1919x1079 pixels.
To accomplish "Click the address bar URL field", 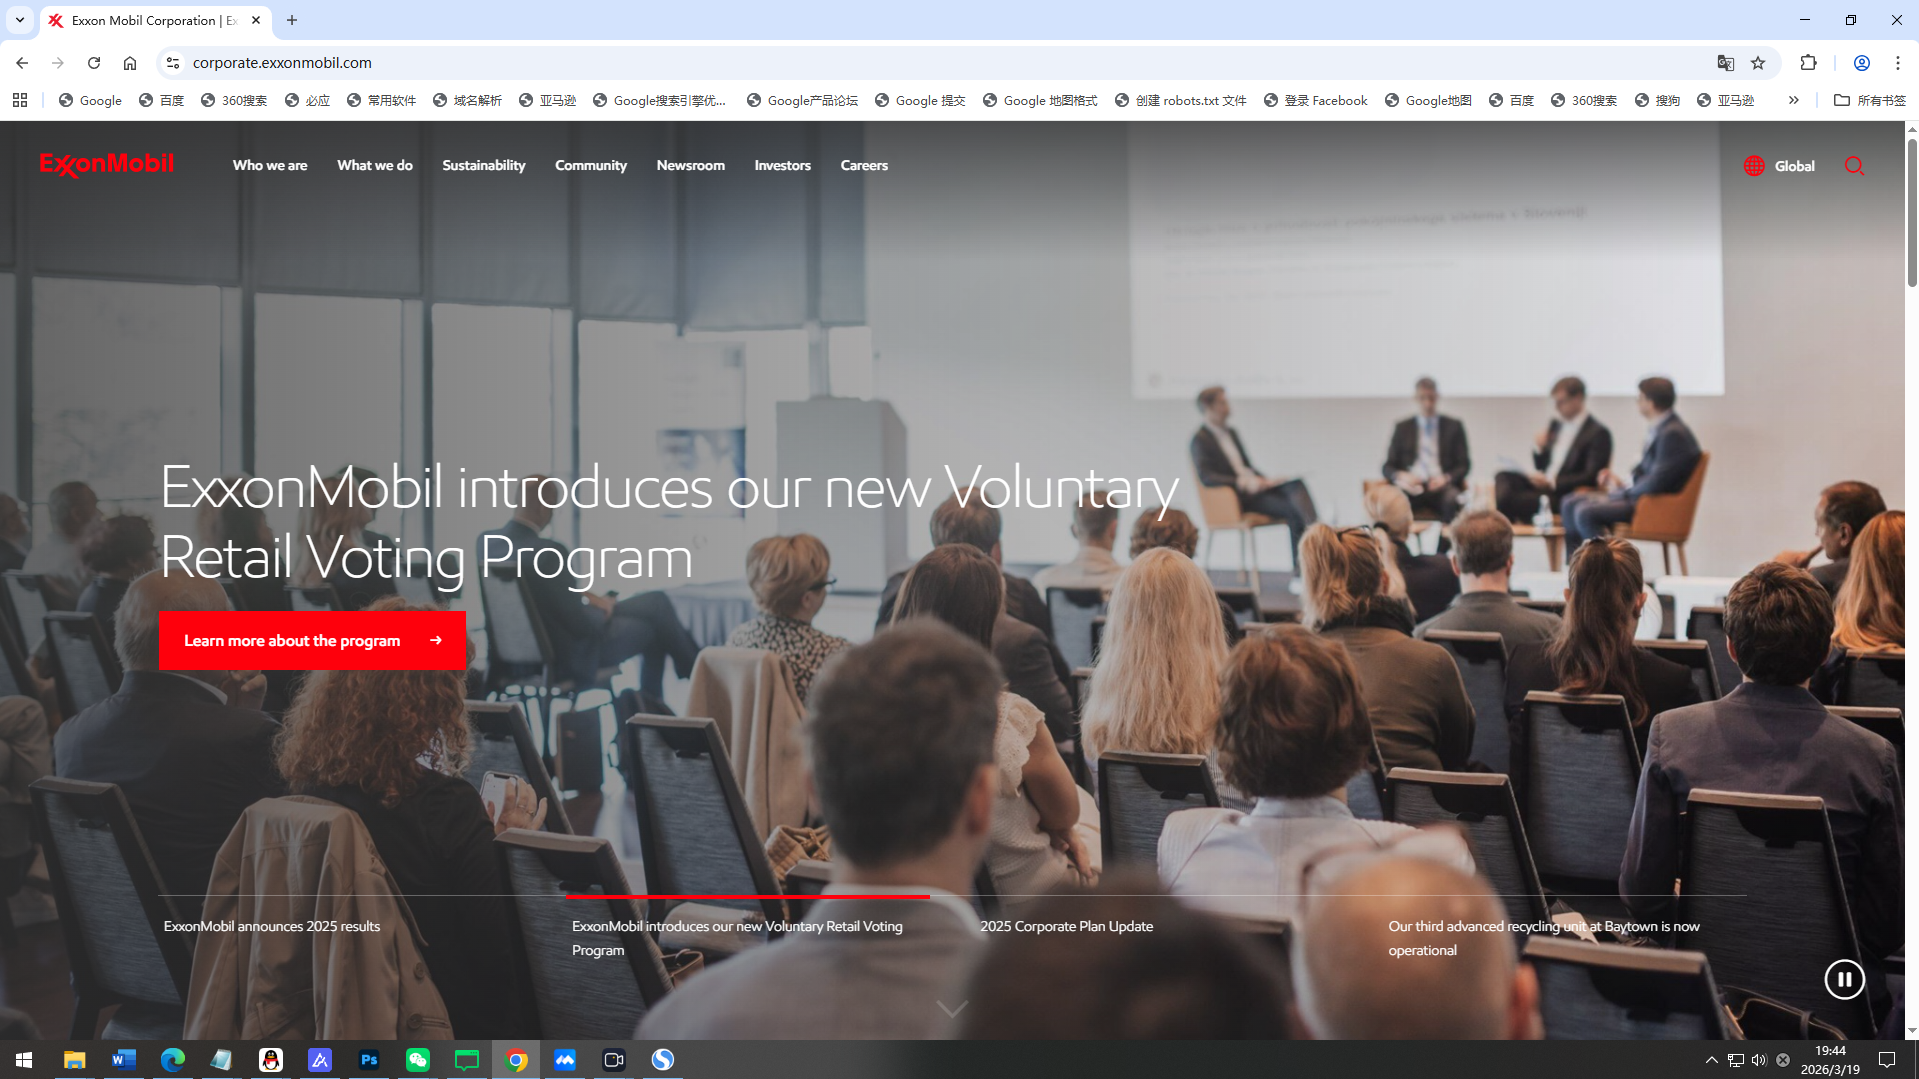I will 940,62.
